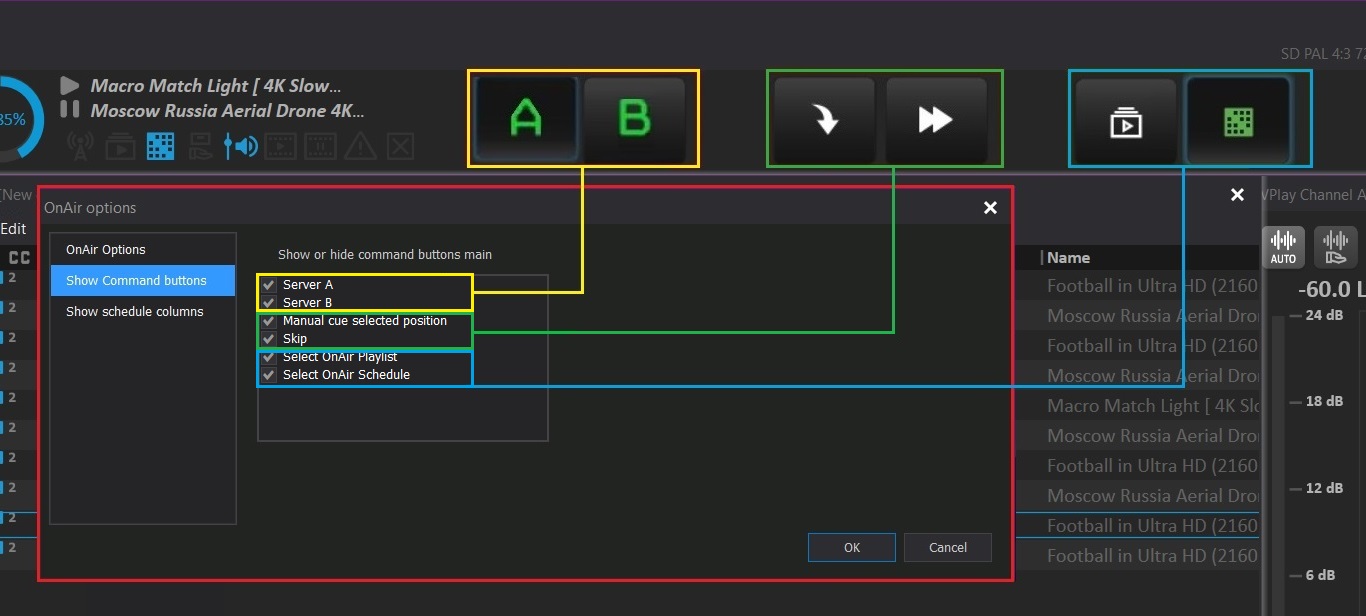Image resolution: width=1366 pixels, height=616 pixels.
Task: Click the Macro Match Light now-playing title
Action: [x=215, y=86]
